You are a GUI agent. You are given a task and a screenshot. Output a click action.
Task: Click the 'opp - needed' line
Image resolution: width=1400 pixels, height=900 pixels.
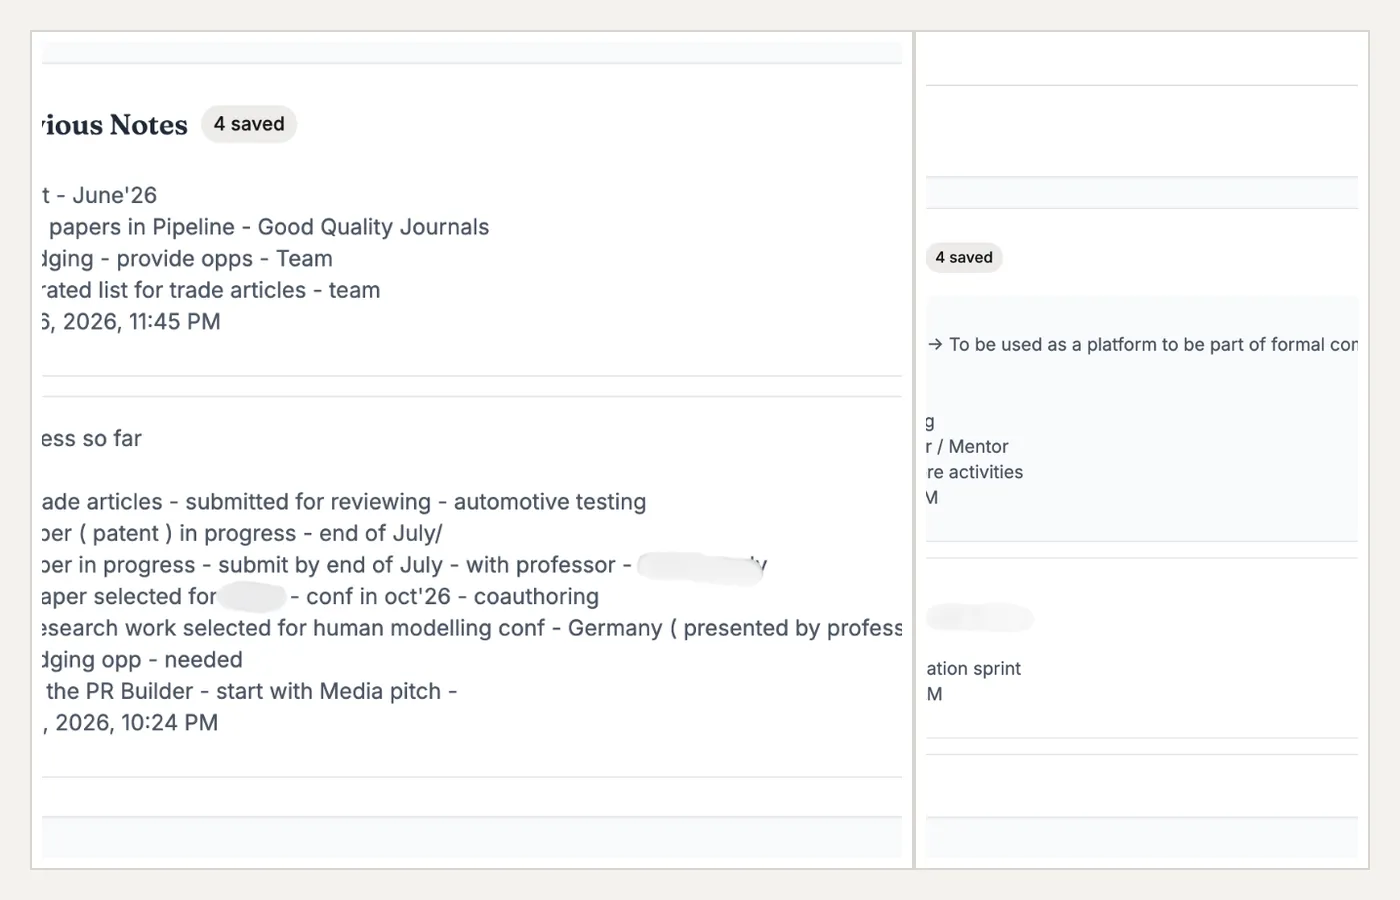pyautogui.click(x=142, y=660)
